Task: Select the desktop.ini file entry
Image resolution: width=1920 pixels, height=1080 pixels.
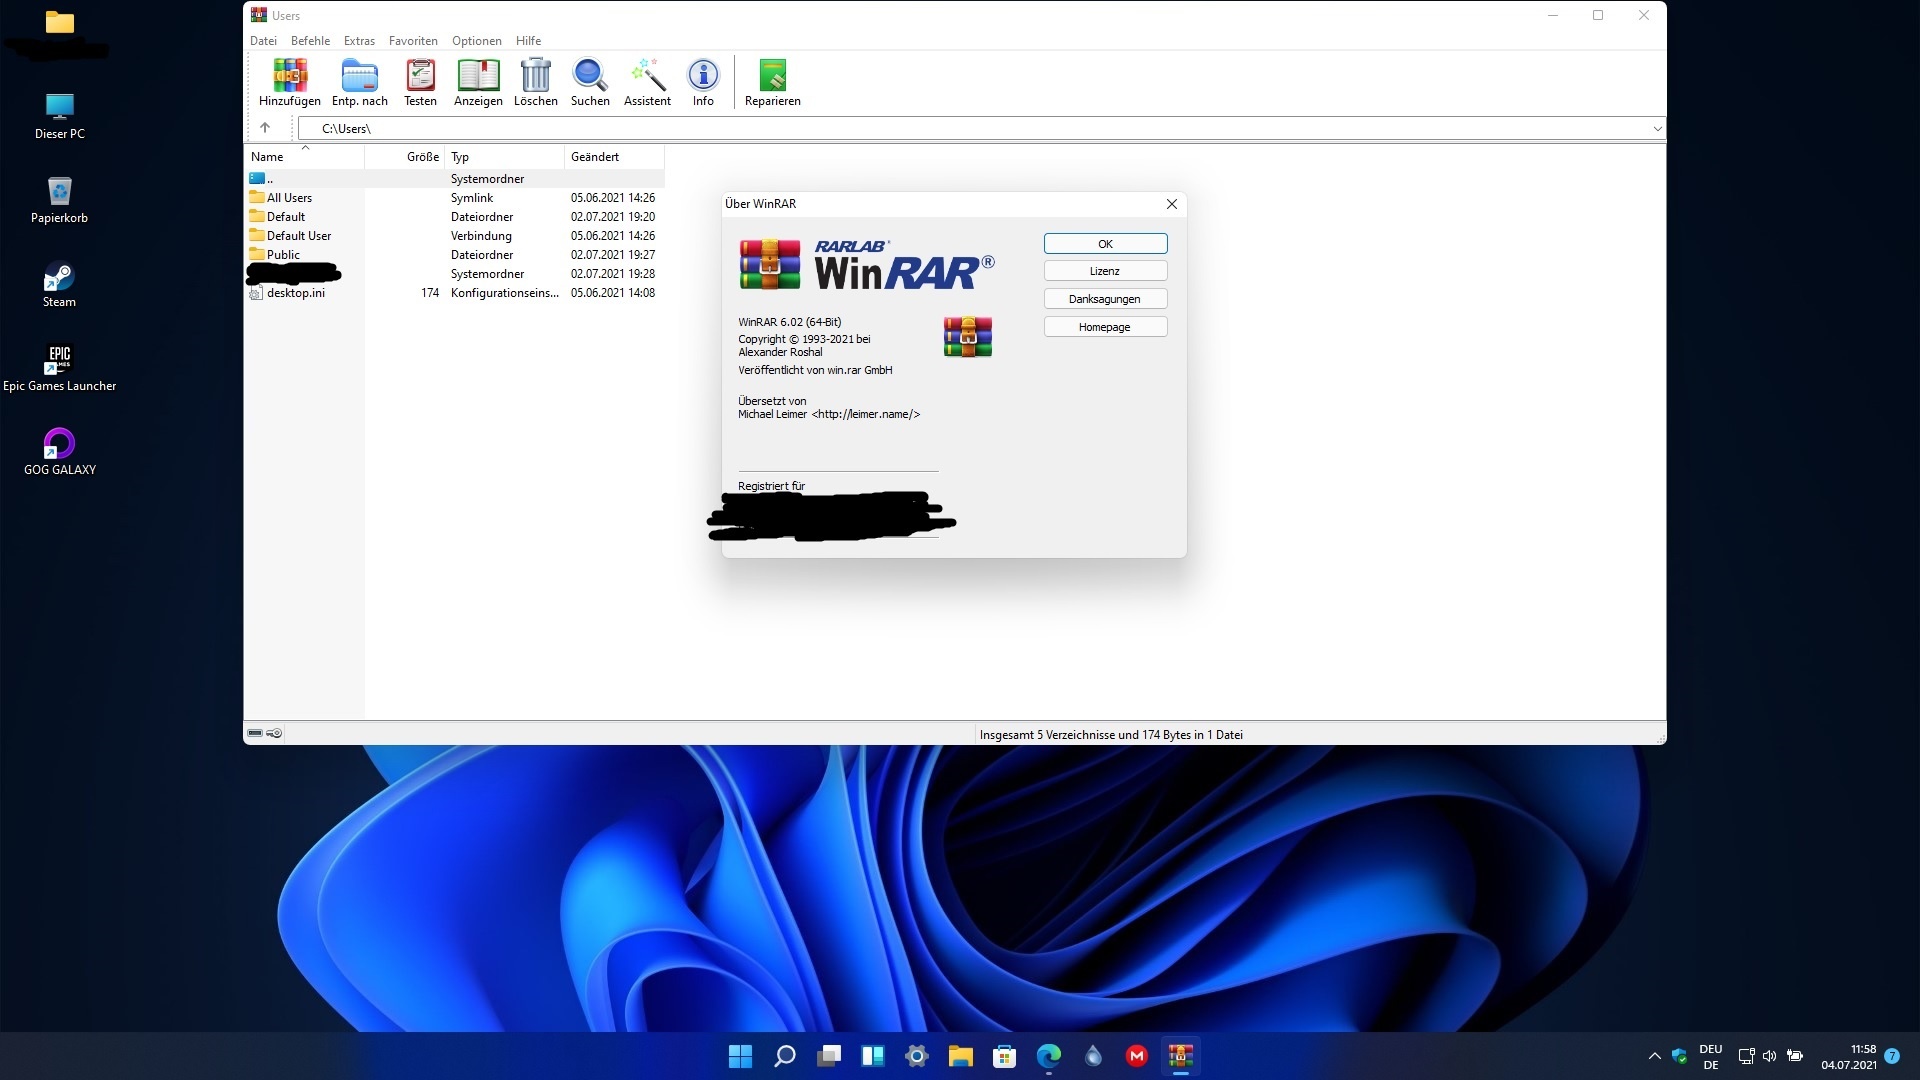Action: click(x=296, y=293)
